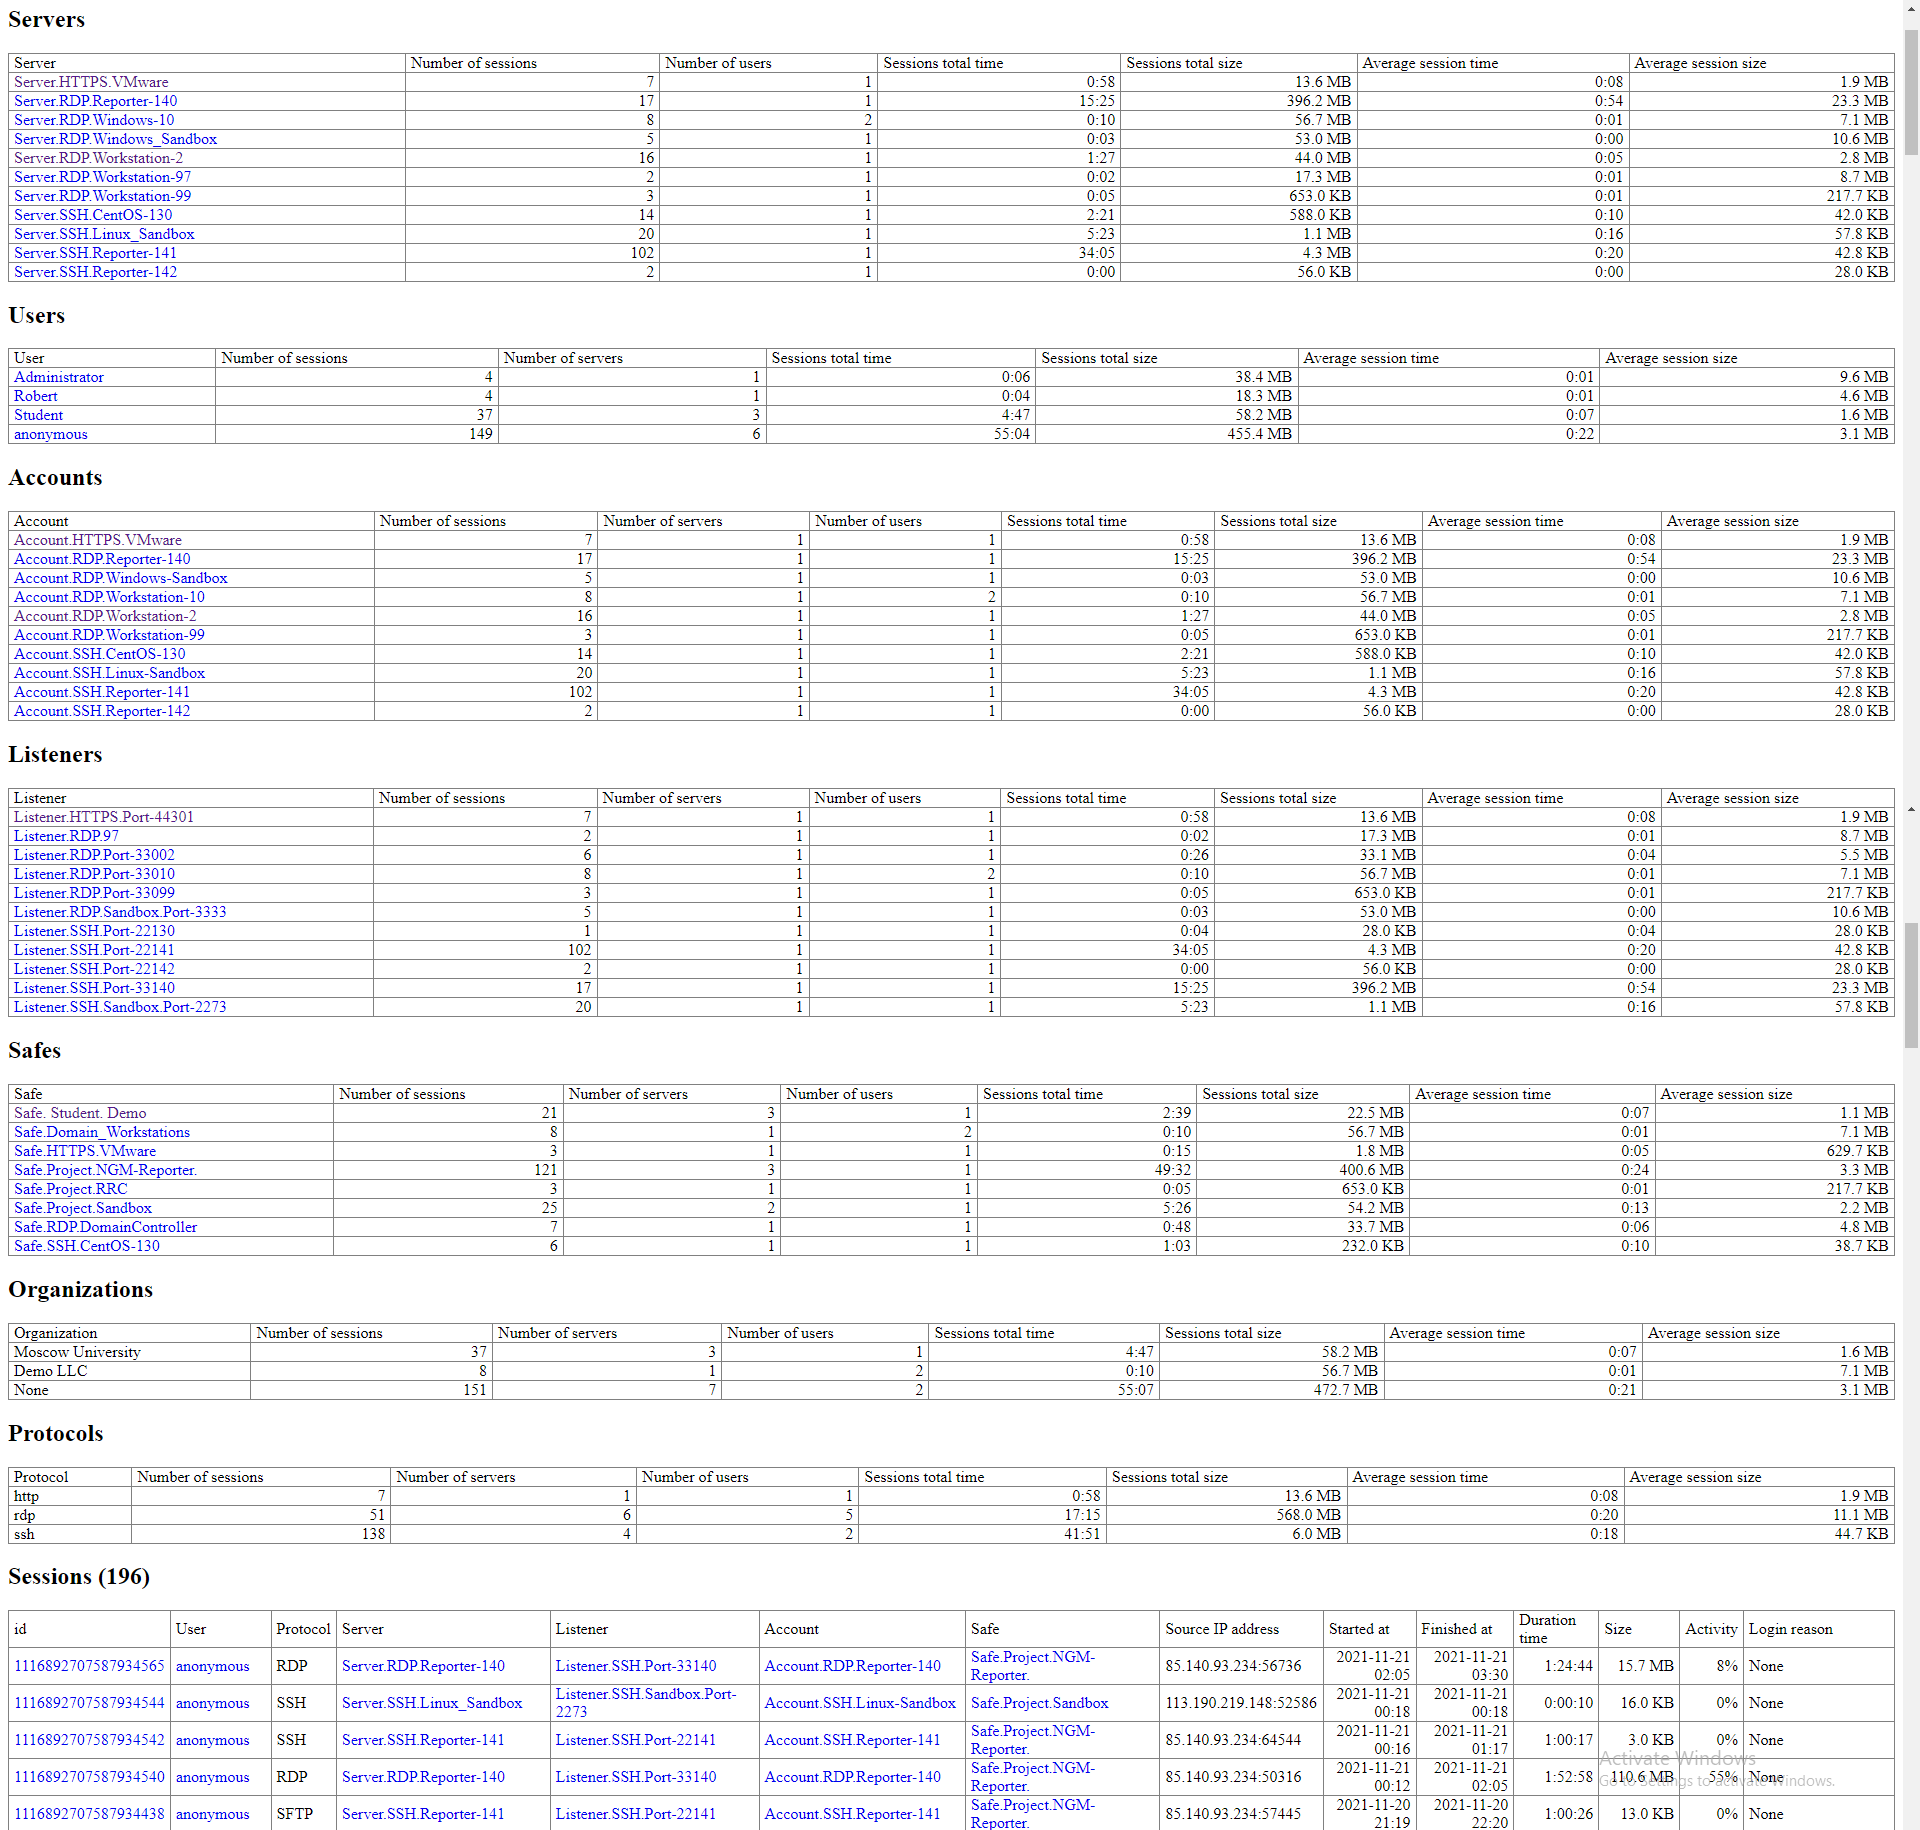Open session id 1116892707587934565
Image resolution: width=1920 pixels, height=1830 pixels.
[x=89, y=1666]
